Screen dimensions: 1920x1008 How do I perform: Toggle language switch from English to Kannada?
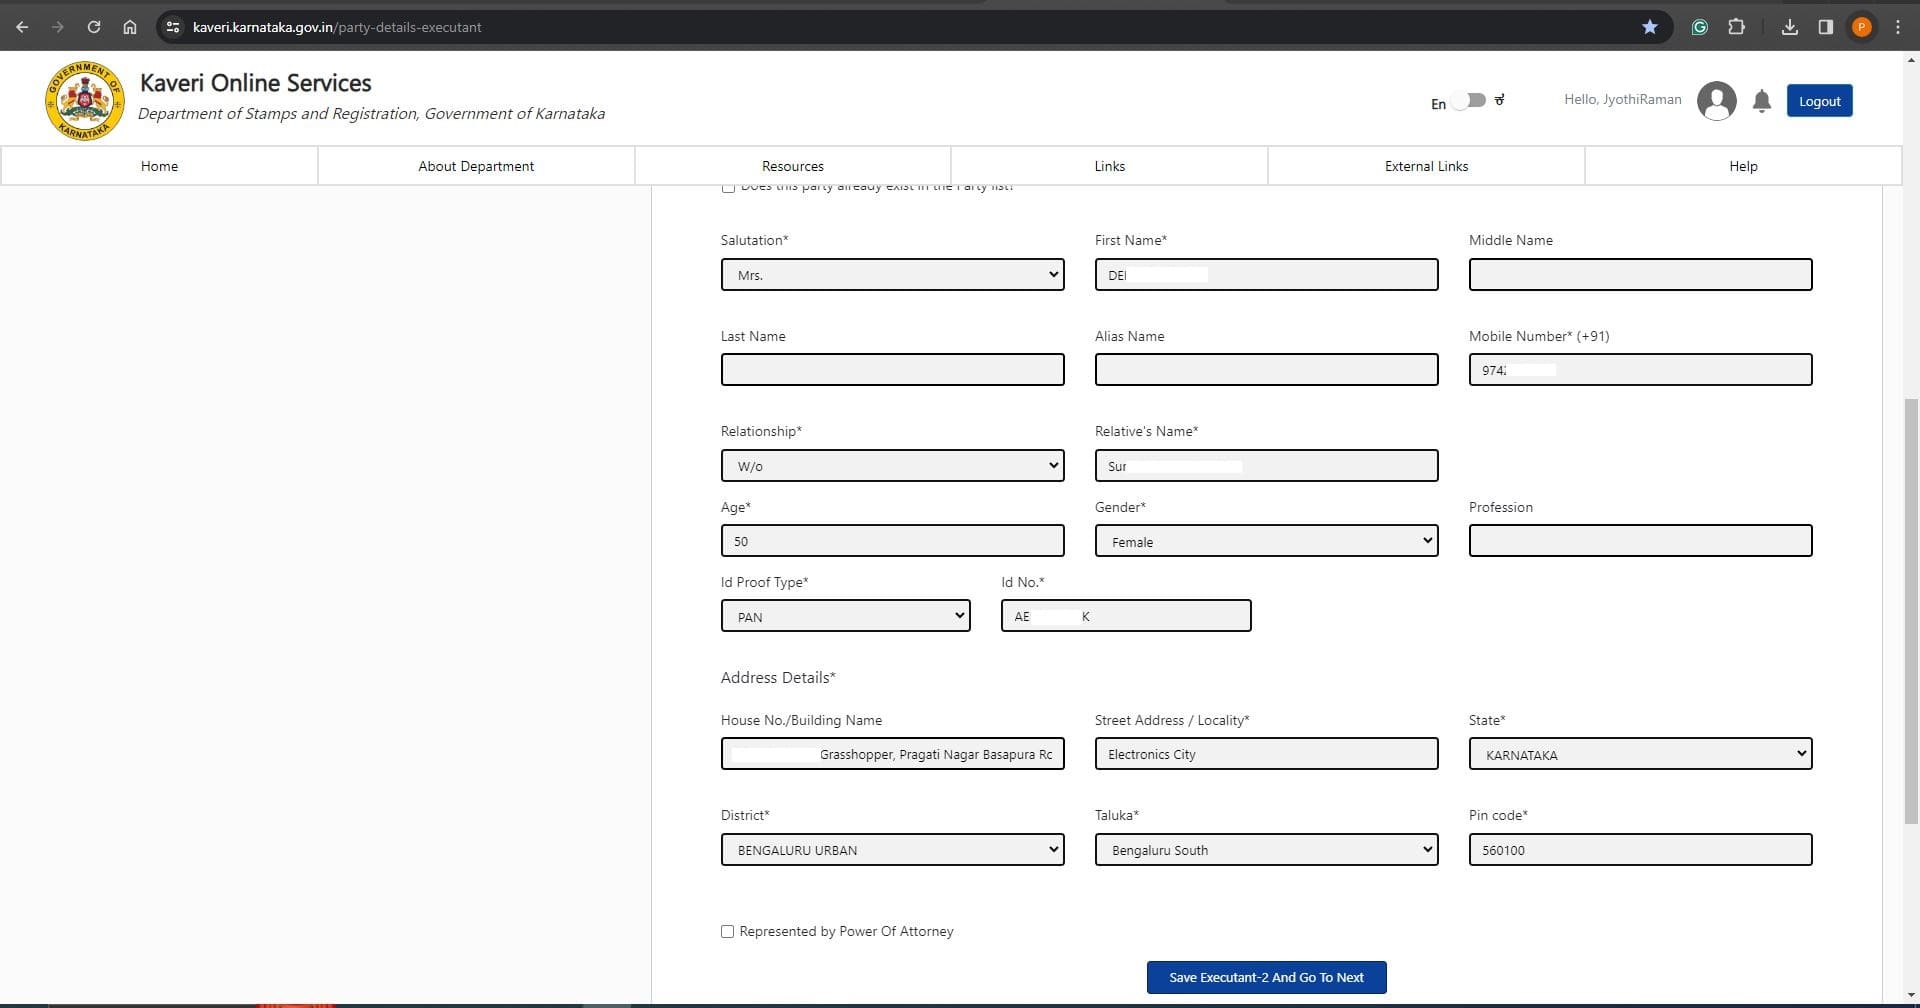(x=1468, y=101)
